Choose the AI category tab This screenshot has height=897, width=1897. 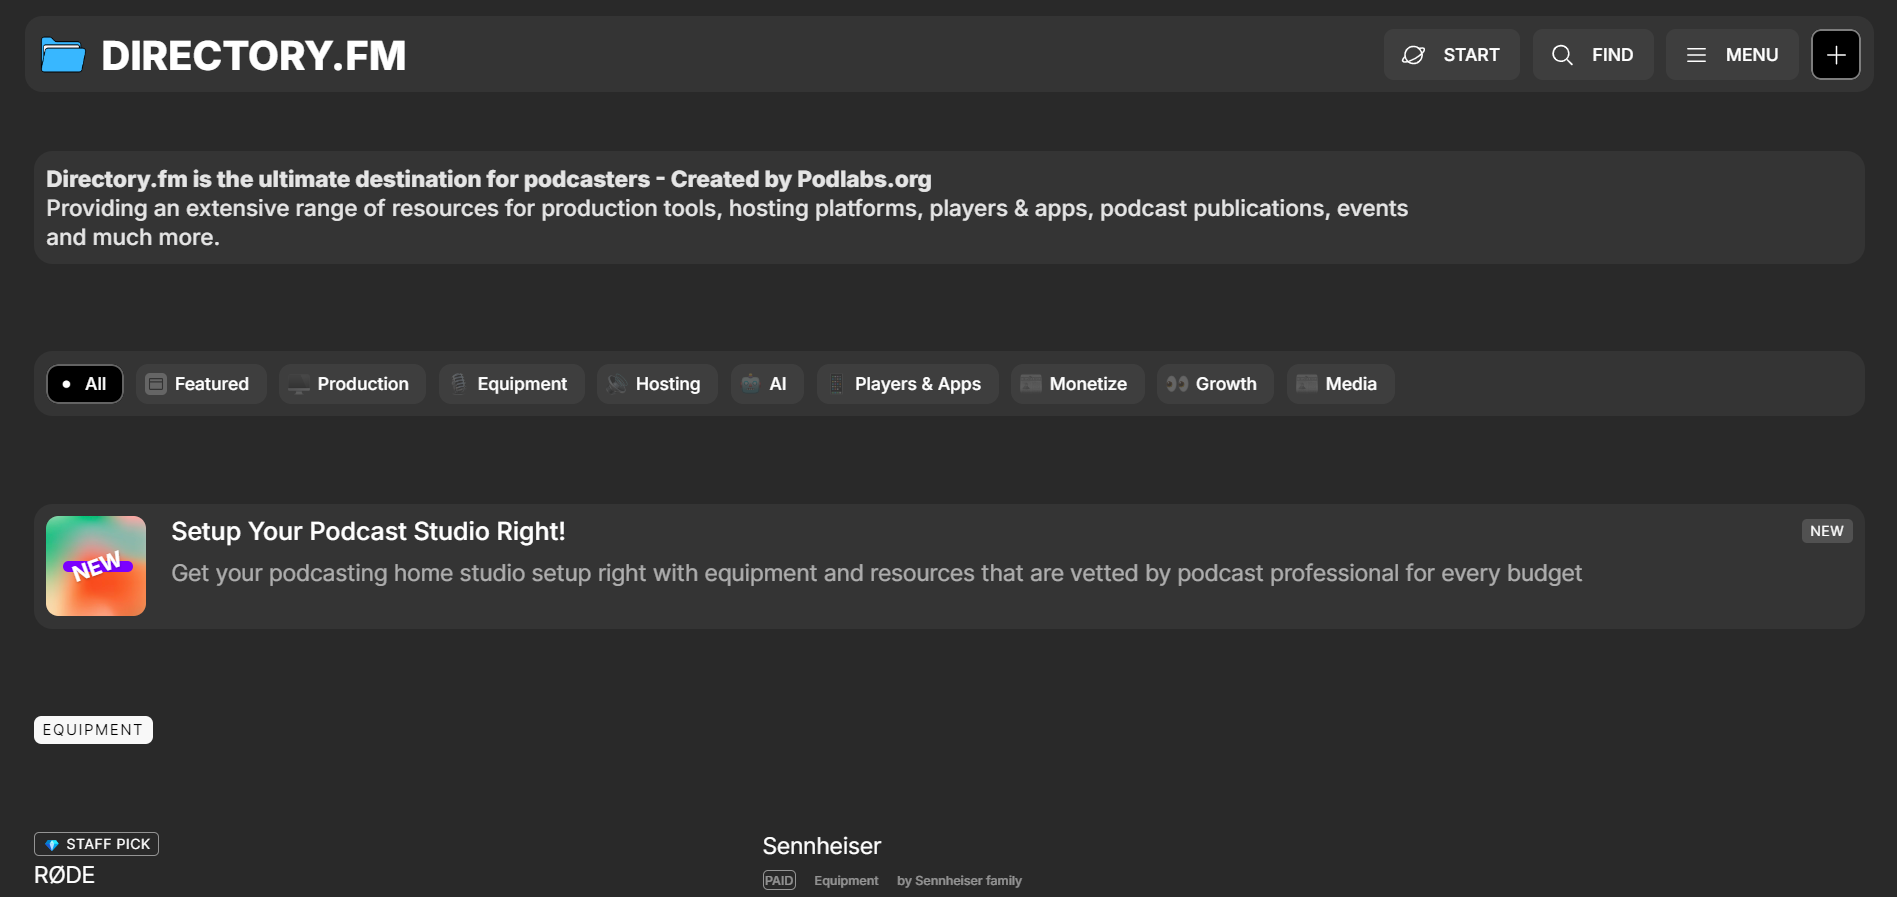767,384
